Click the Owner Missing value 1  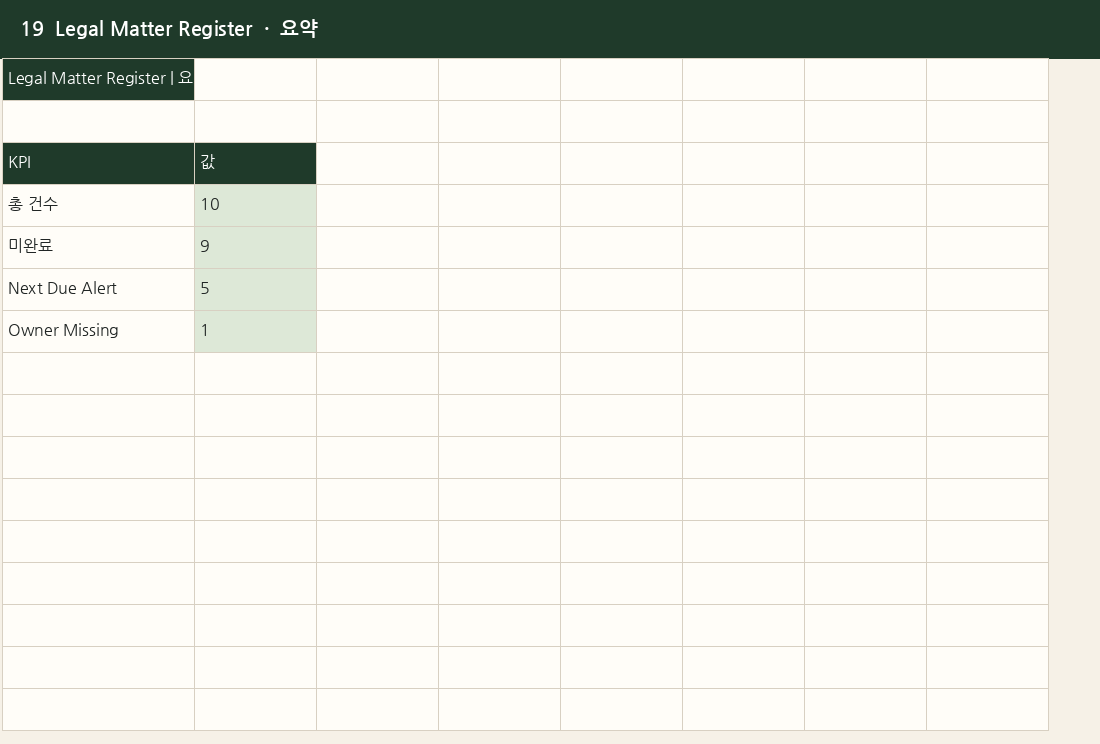[x=255, y=332]
